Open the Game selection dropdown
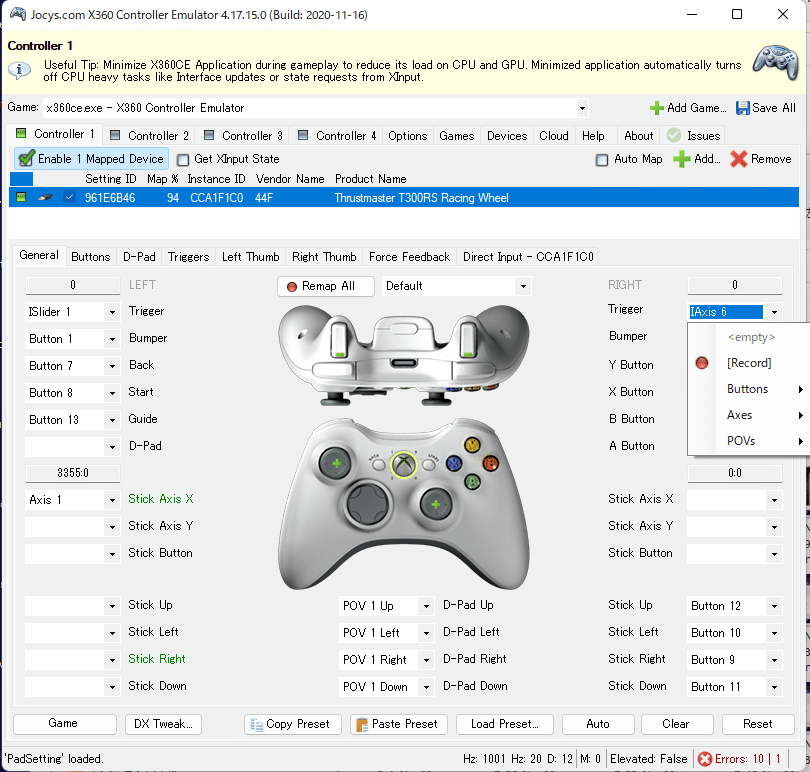Viewport: 810px width, 772px height. [582, 108]
